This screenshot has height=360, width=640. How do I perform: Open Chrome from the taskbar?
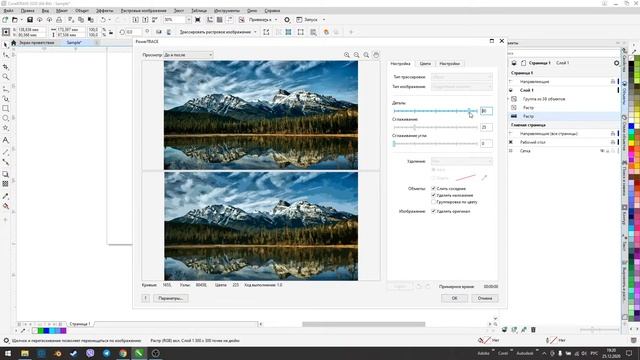pyautogui.click(x=122, y=353)
